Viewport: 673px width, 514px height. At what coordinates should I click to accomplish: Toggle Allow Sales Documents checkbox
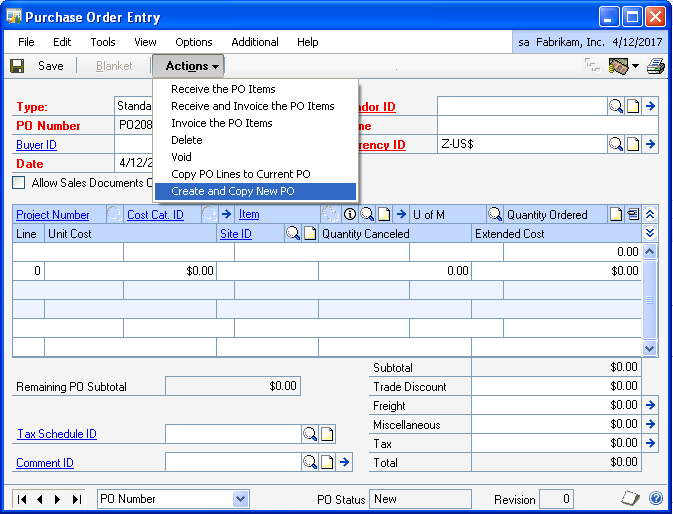[19, 183]
